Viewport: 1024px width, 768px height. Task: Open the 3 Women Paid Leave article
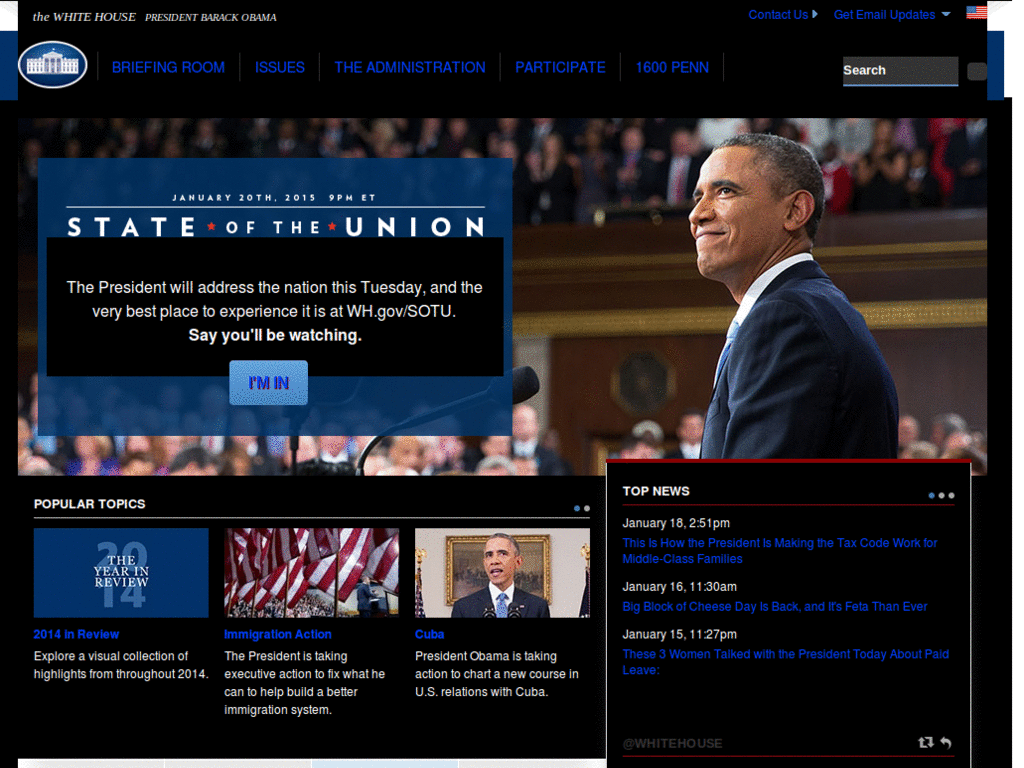coord(786,662)
